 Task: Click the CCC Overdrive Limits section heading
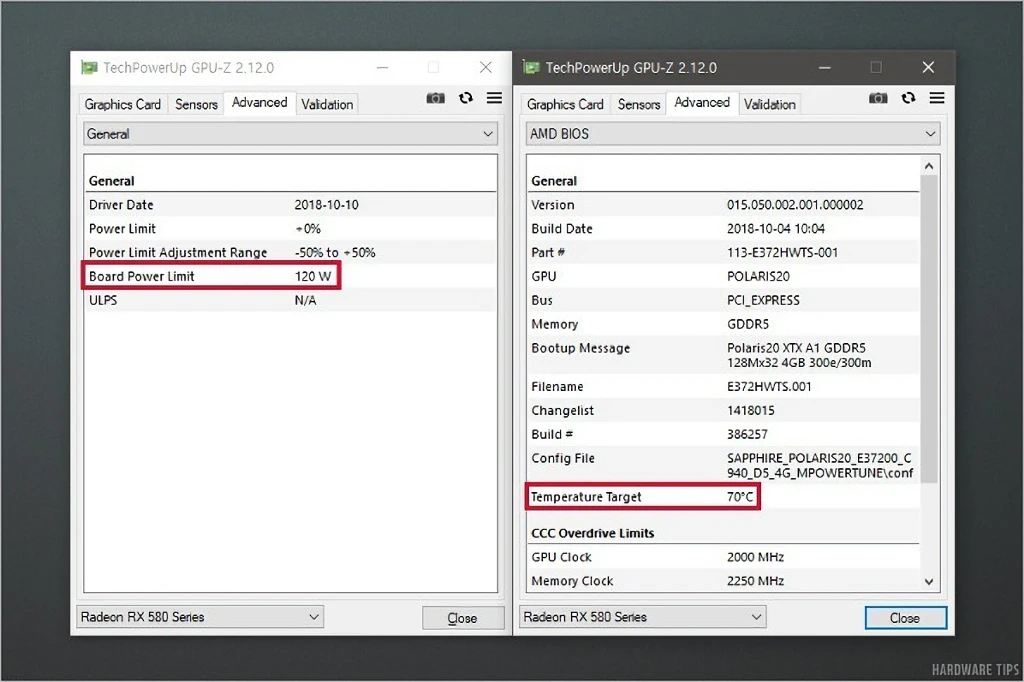click(x=592, y=533)
